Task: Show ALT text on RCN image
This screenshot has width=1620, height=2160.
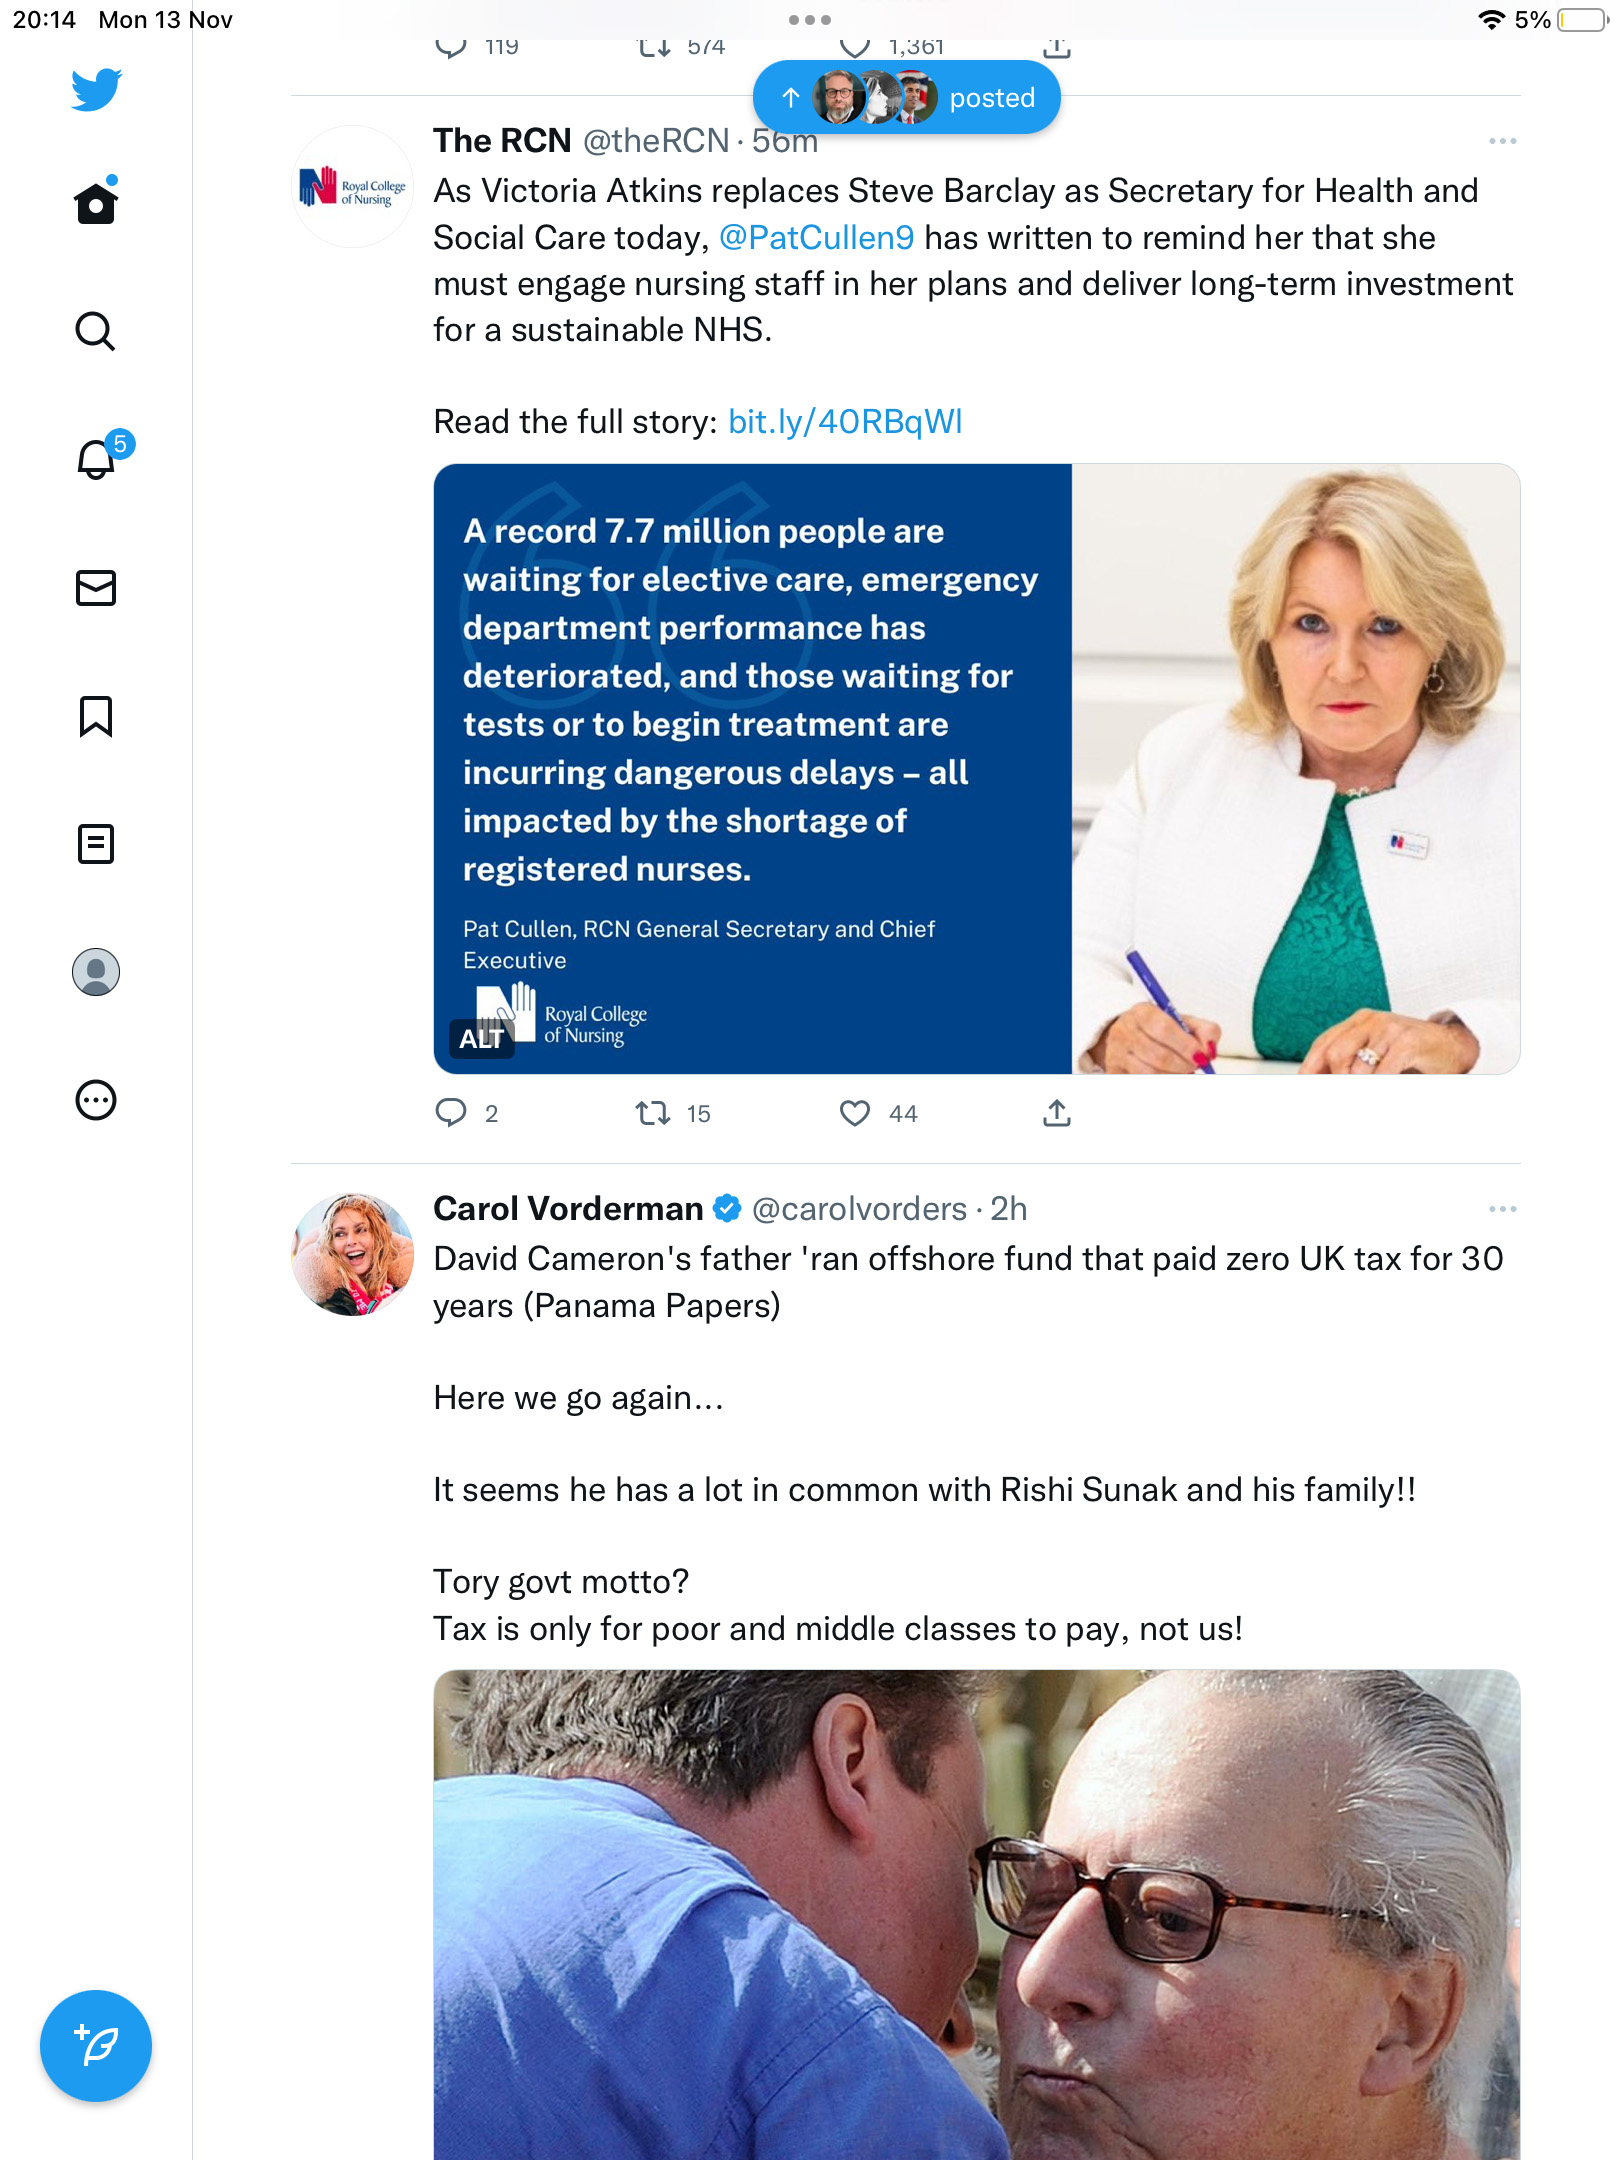Action: (481, 1039)
